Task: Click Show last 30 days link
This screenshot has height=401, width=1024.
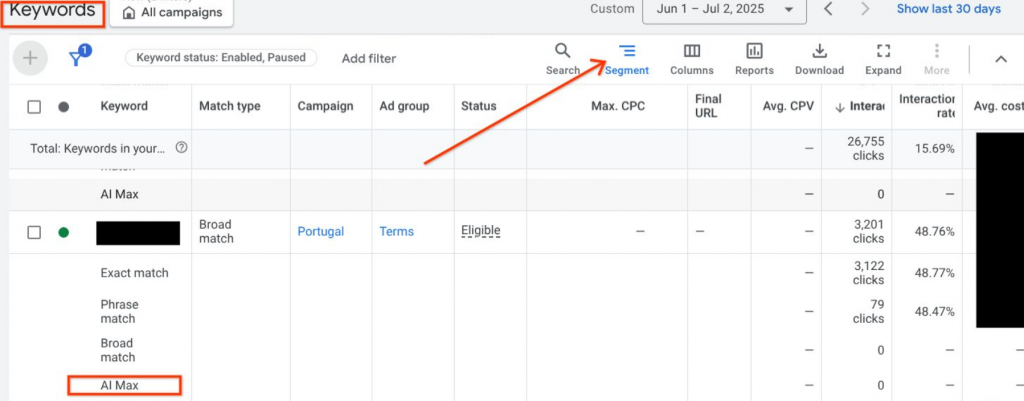Action: pos(948,9)
